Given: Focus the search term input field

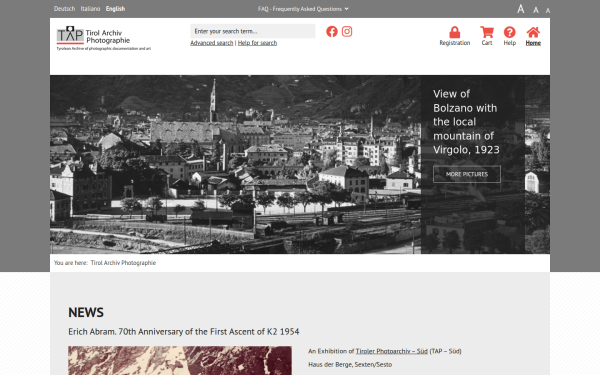Looking at the screenshot, I should coord(253,31).
